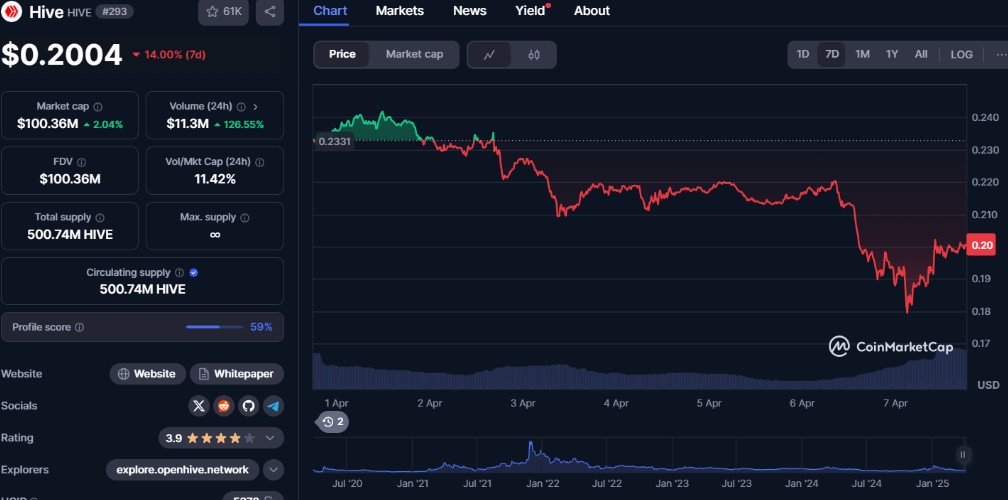
Task: Open the Yield tab
Action: (x=531, y=11)
